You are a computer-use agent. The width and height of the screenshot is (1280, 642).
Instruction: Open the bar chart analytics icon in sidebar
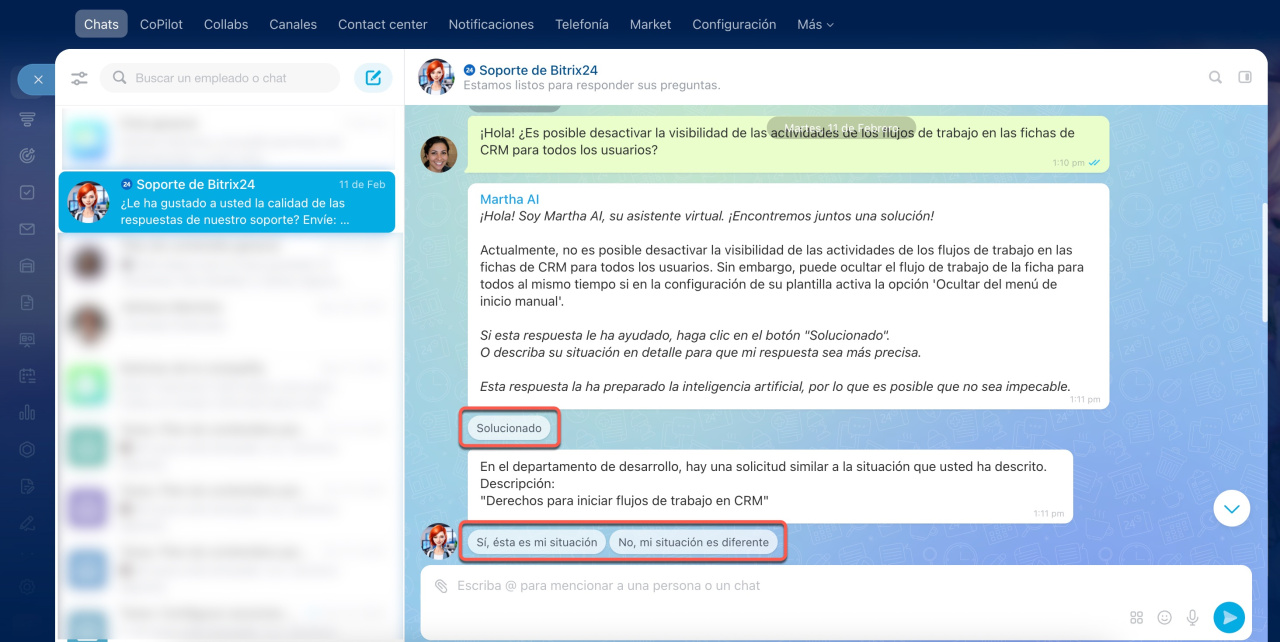pyautogui.click(x=27, y=413)
